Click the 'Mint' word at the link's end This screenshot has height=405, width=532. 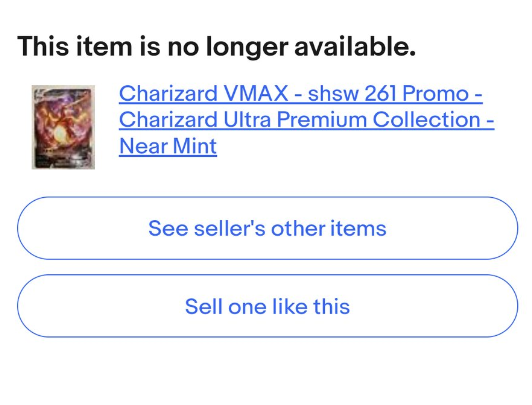(x=195, y=146)
